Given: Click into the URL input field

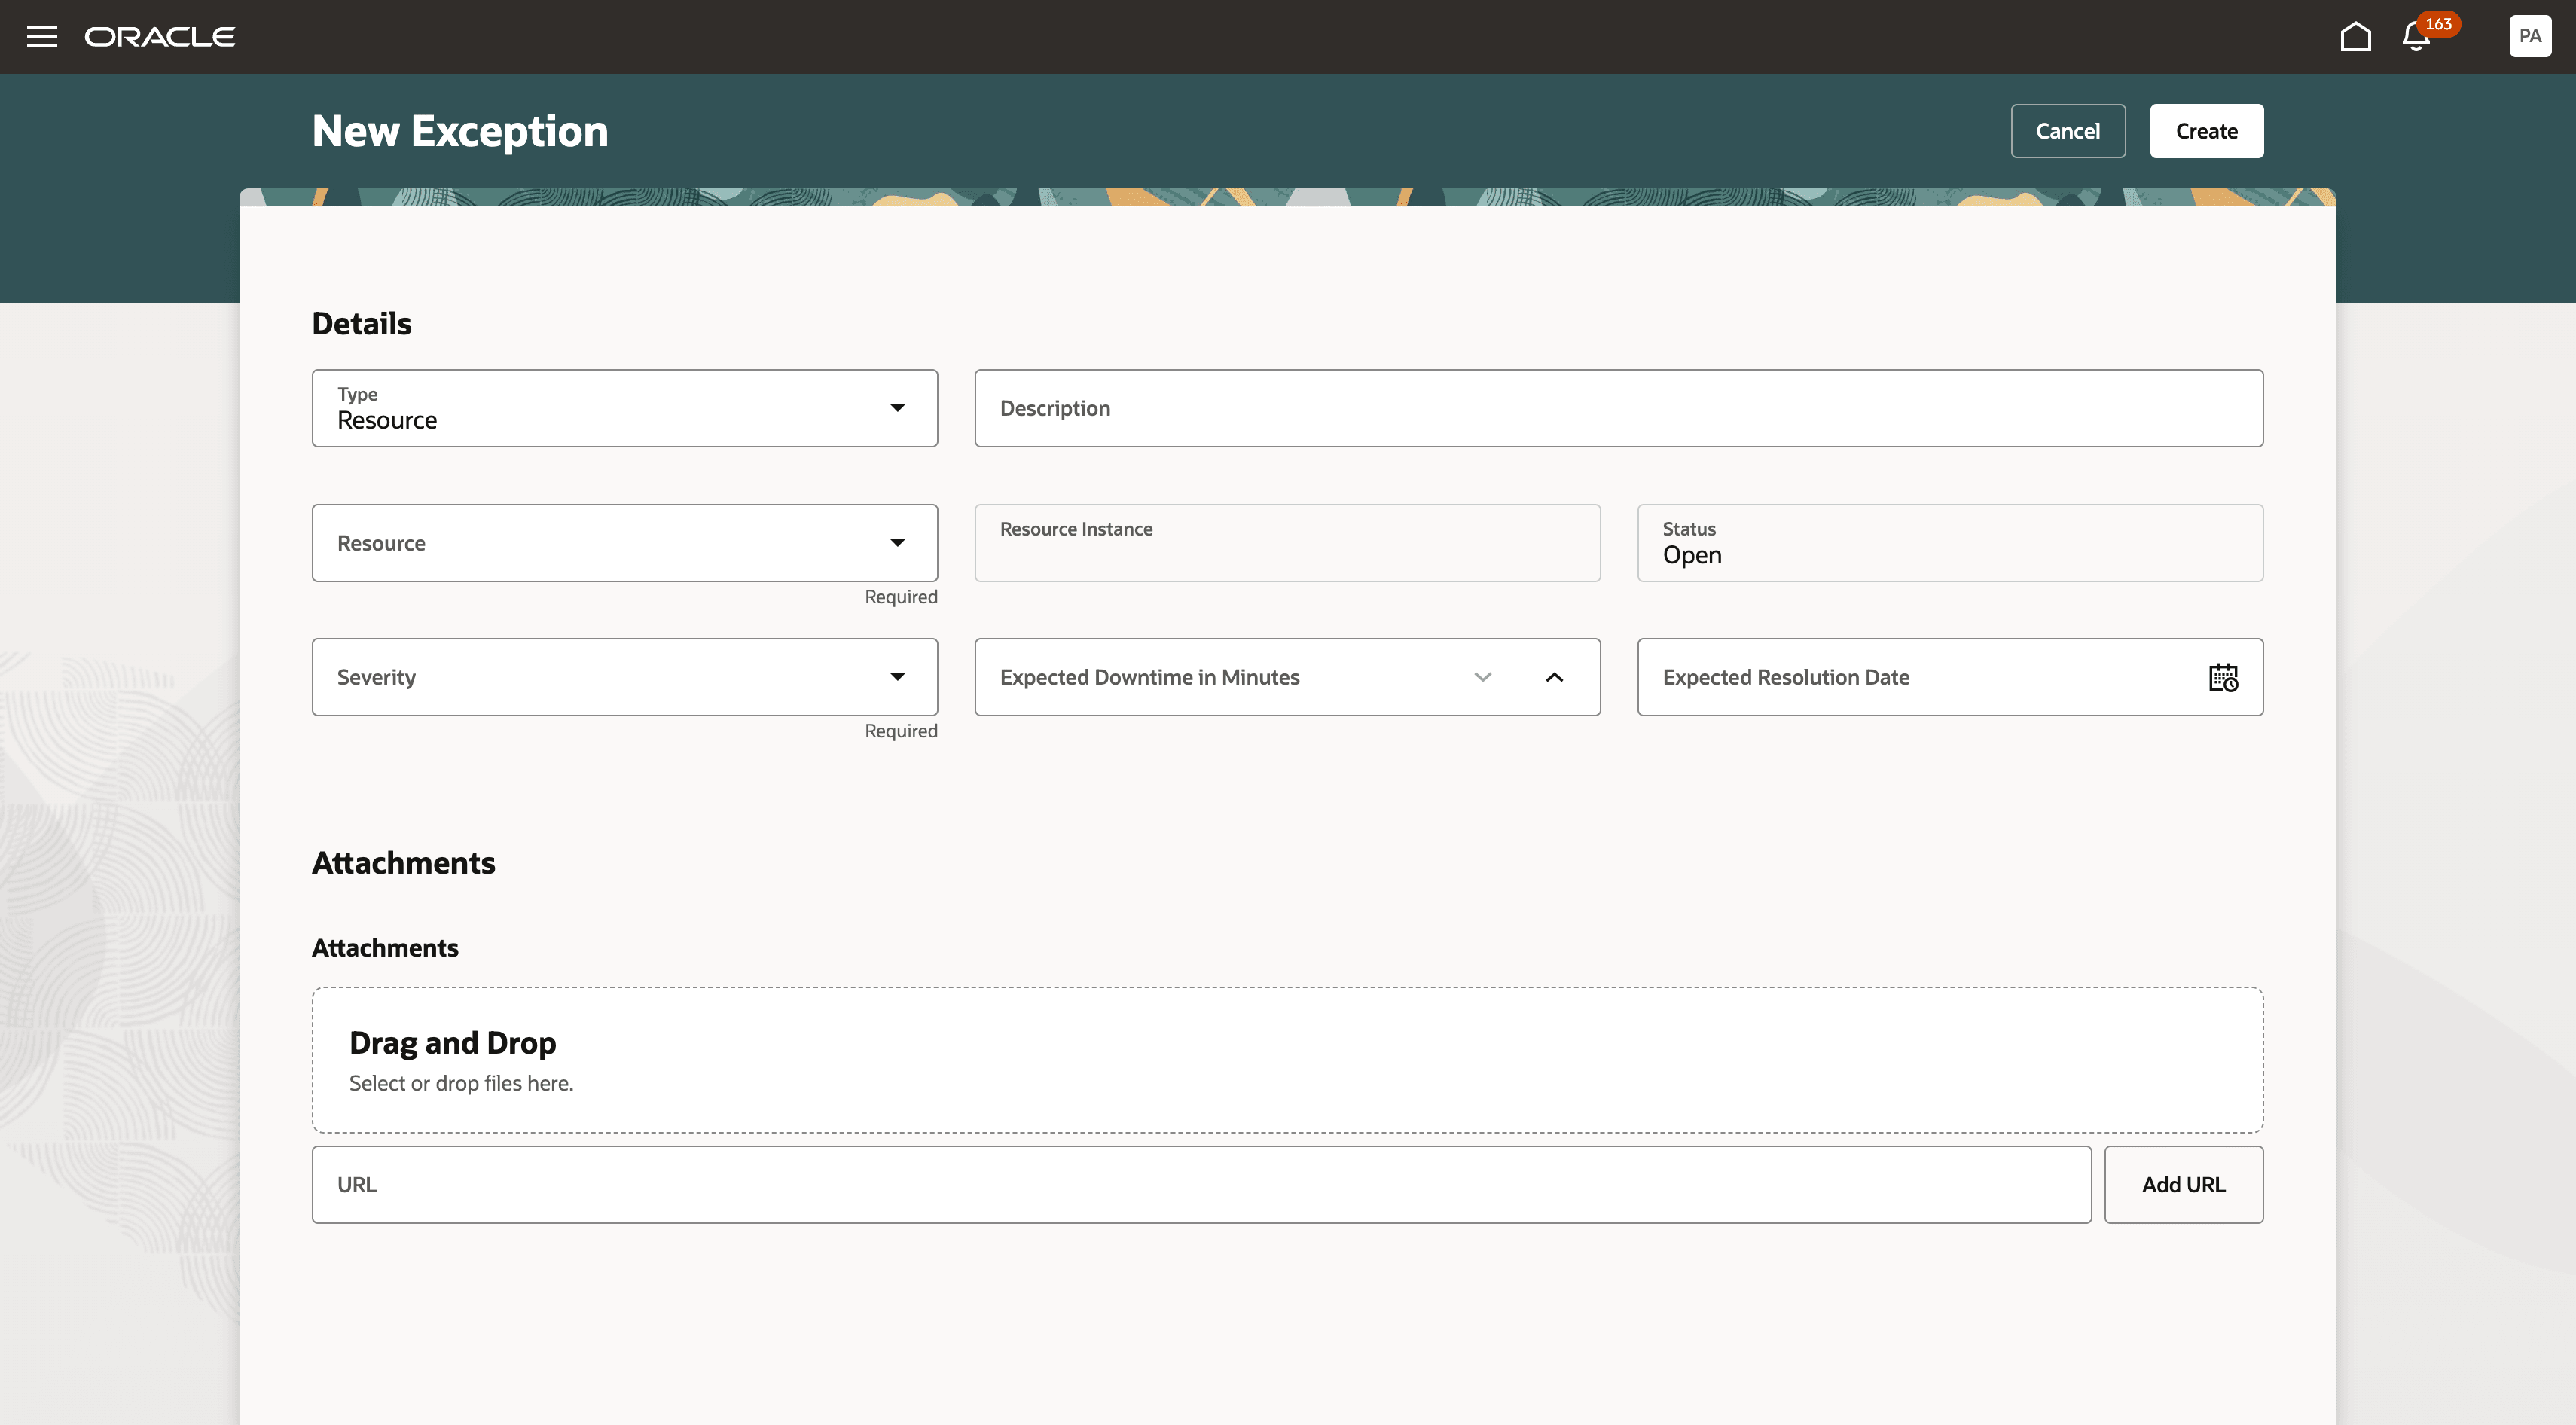Looking at the screenshot, I should [x=1200, y=1184].
